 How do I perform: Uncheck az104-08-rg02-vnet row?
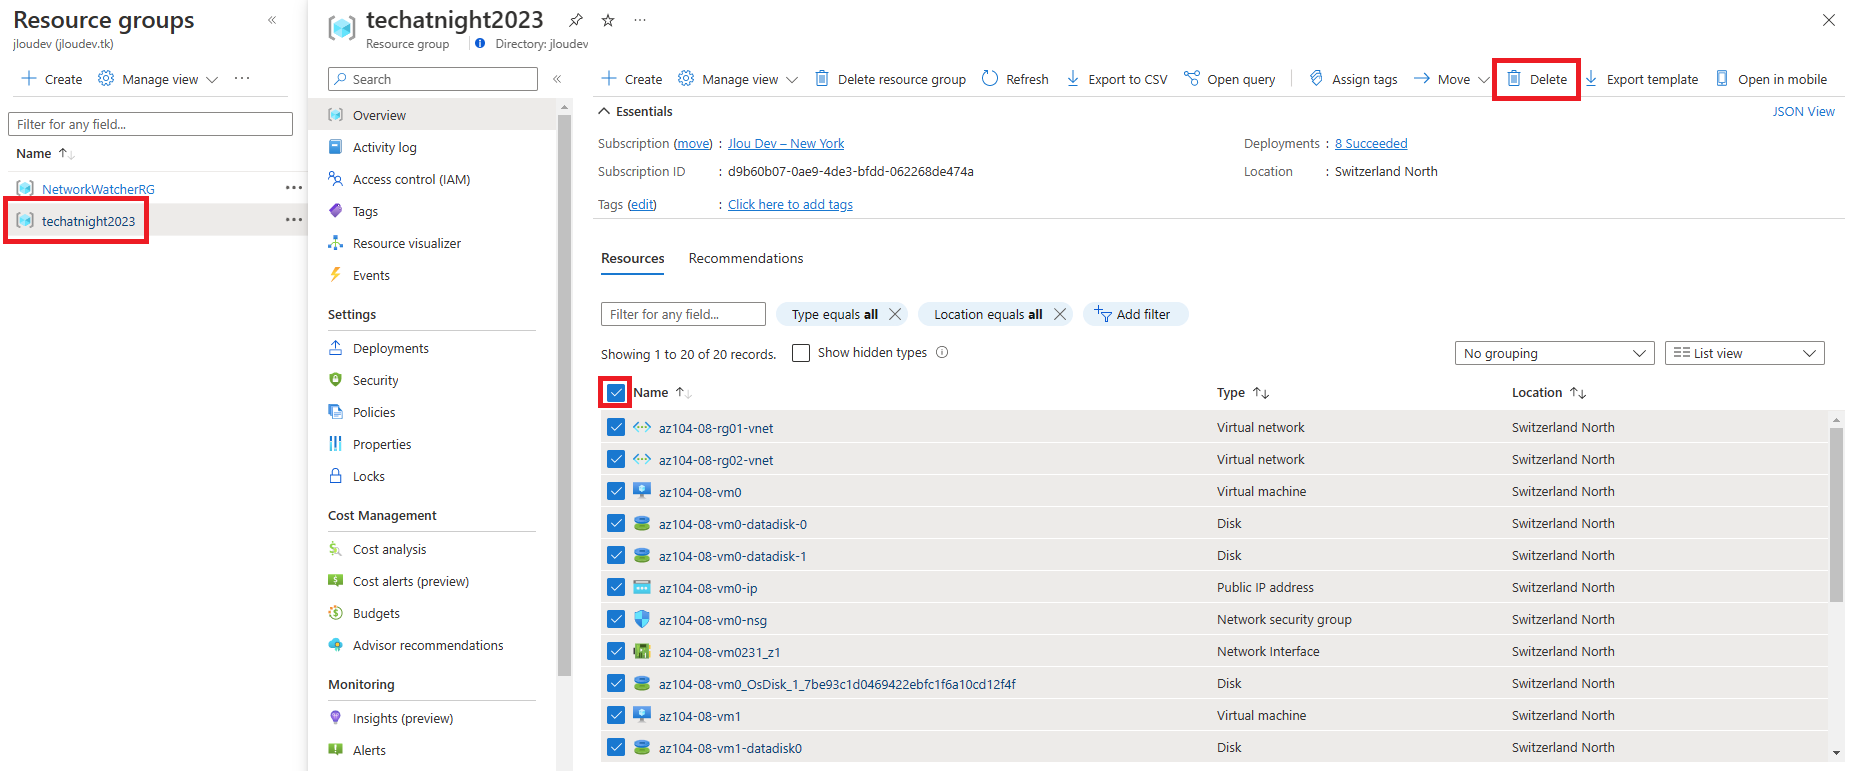(x=616, y=459)
